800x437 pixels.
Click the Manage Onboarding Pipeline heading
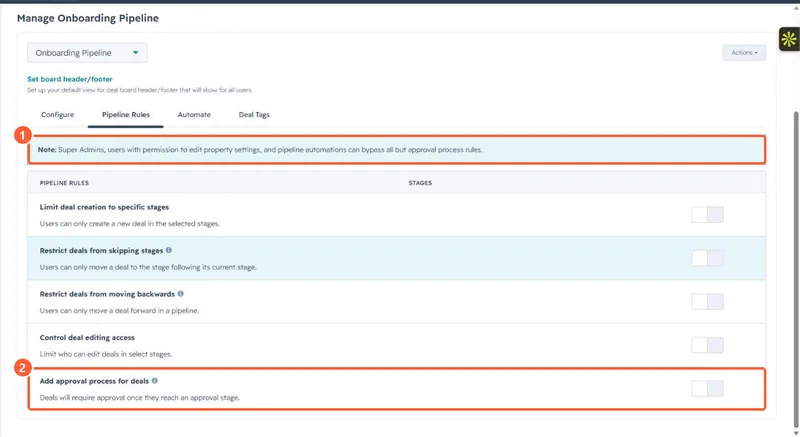click(88, 18)
